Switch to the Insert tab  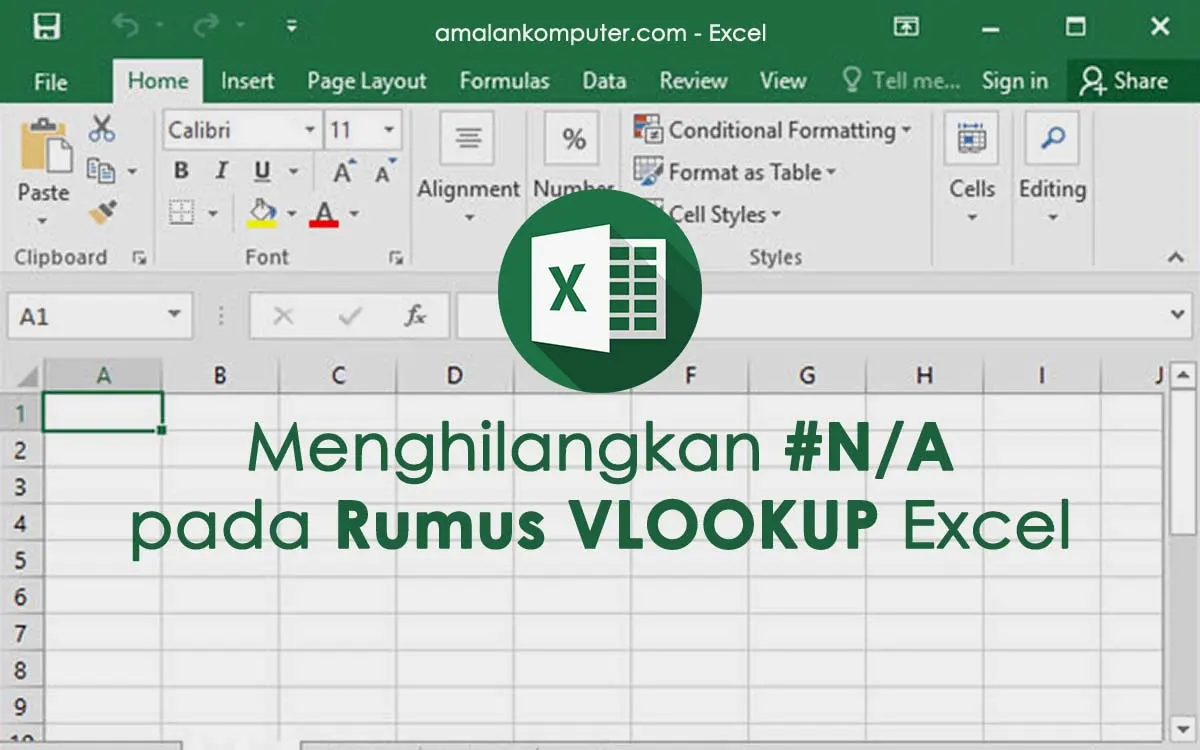[248, 81]
